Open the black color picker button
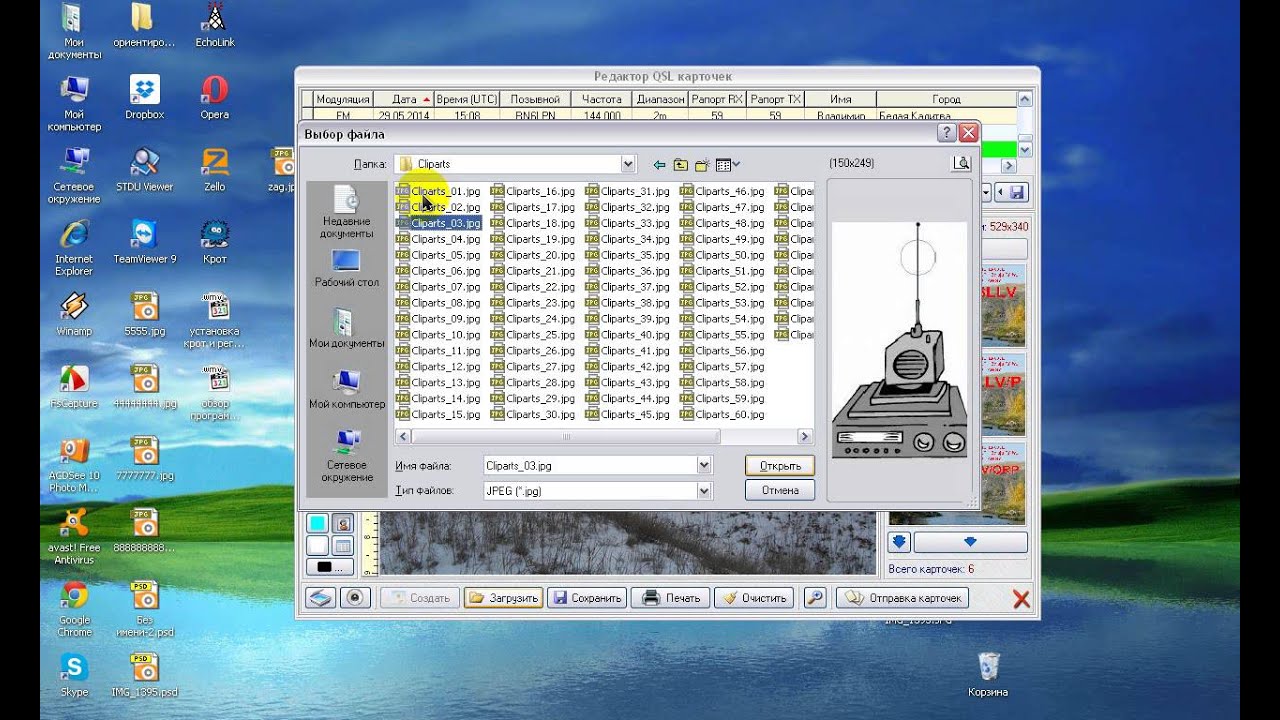This screenshot has height=720, width=1280. (x=330, y=567)
